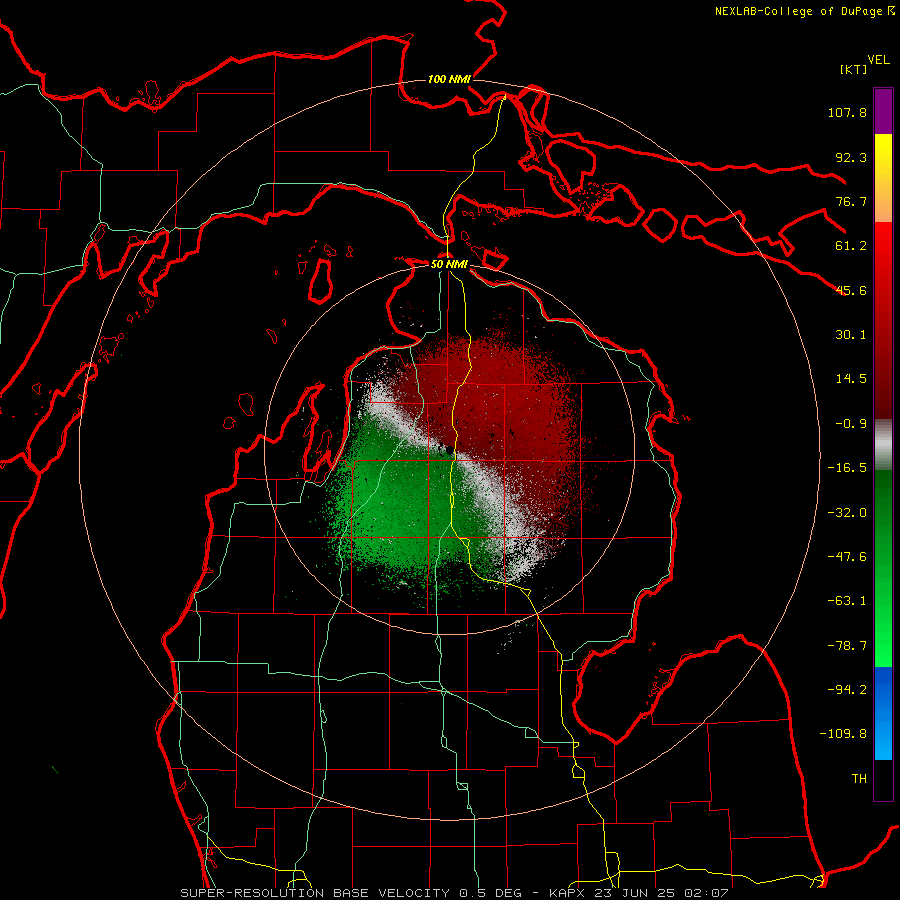Screen dimensions: 900x900
Task: Click the 50 NMI range ring label
Action: [449, 264]
